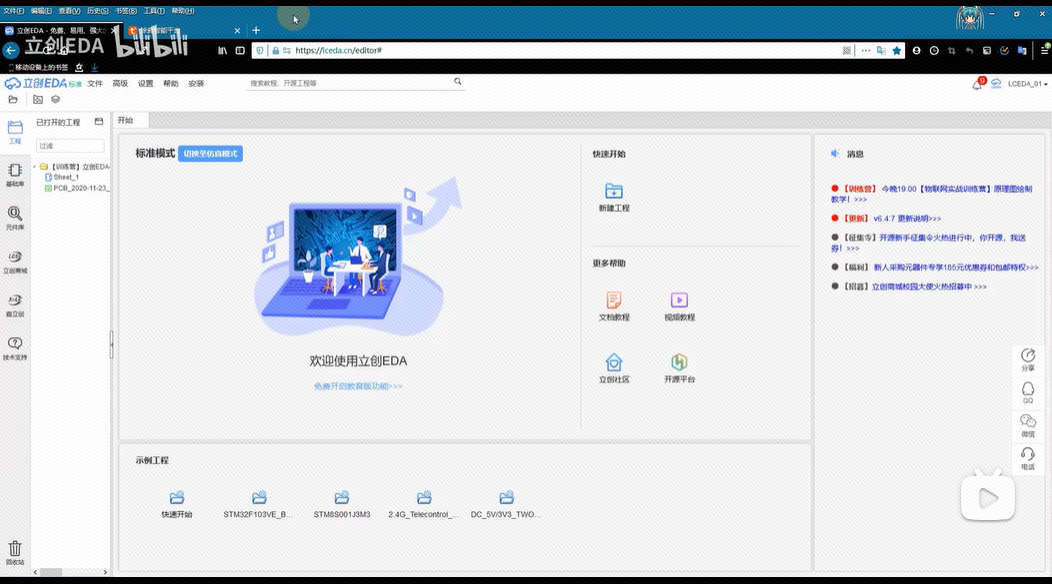Open the 帮助 menu in the EDA menu bar
The width and height of the screenshot is (1052, 584).
point(170,84)
